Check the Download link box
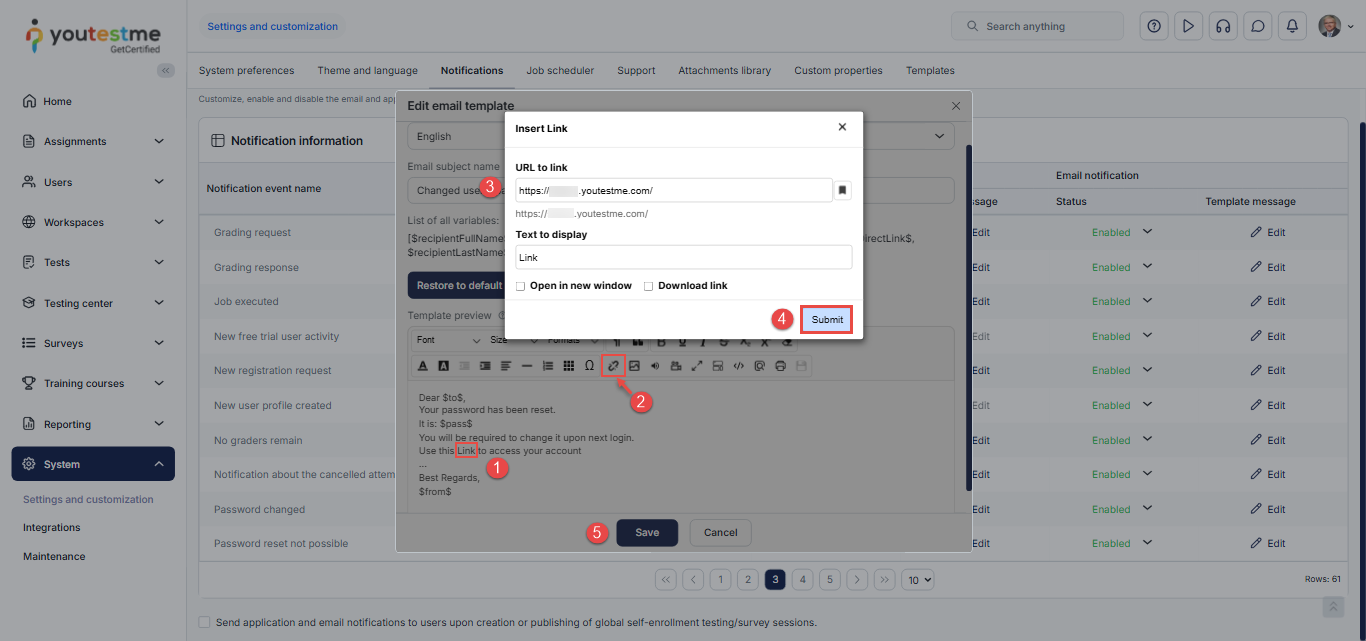Screen dimensions: 1366x641 pos(648,286)
